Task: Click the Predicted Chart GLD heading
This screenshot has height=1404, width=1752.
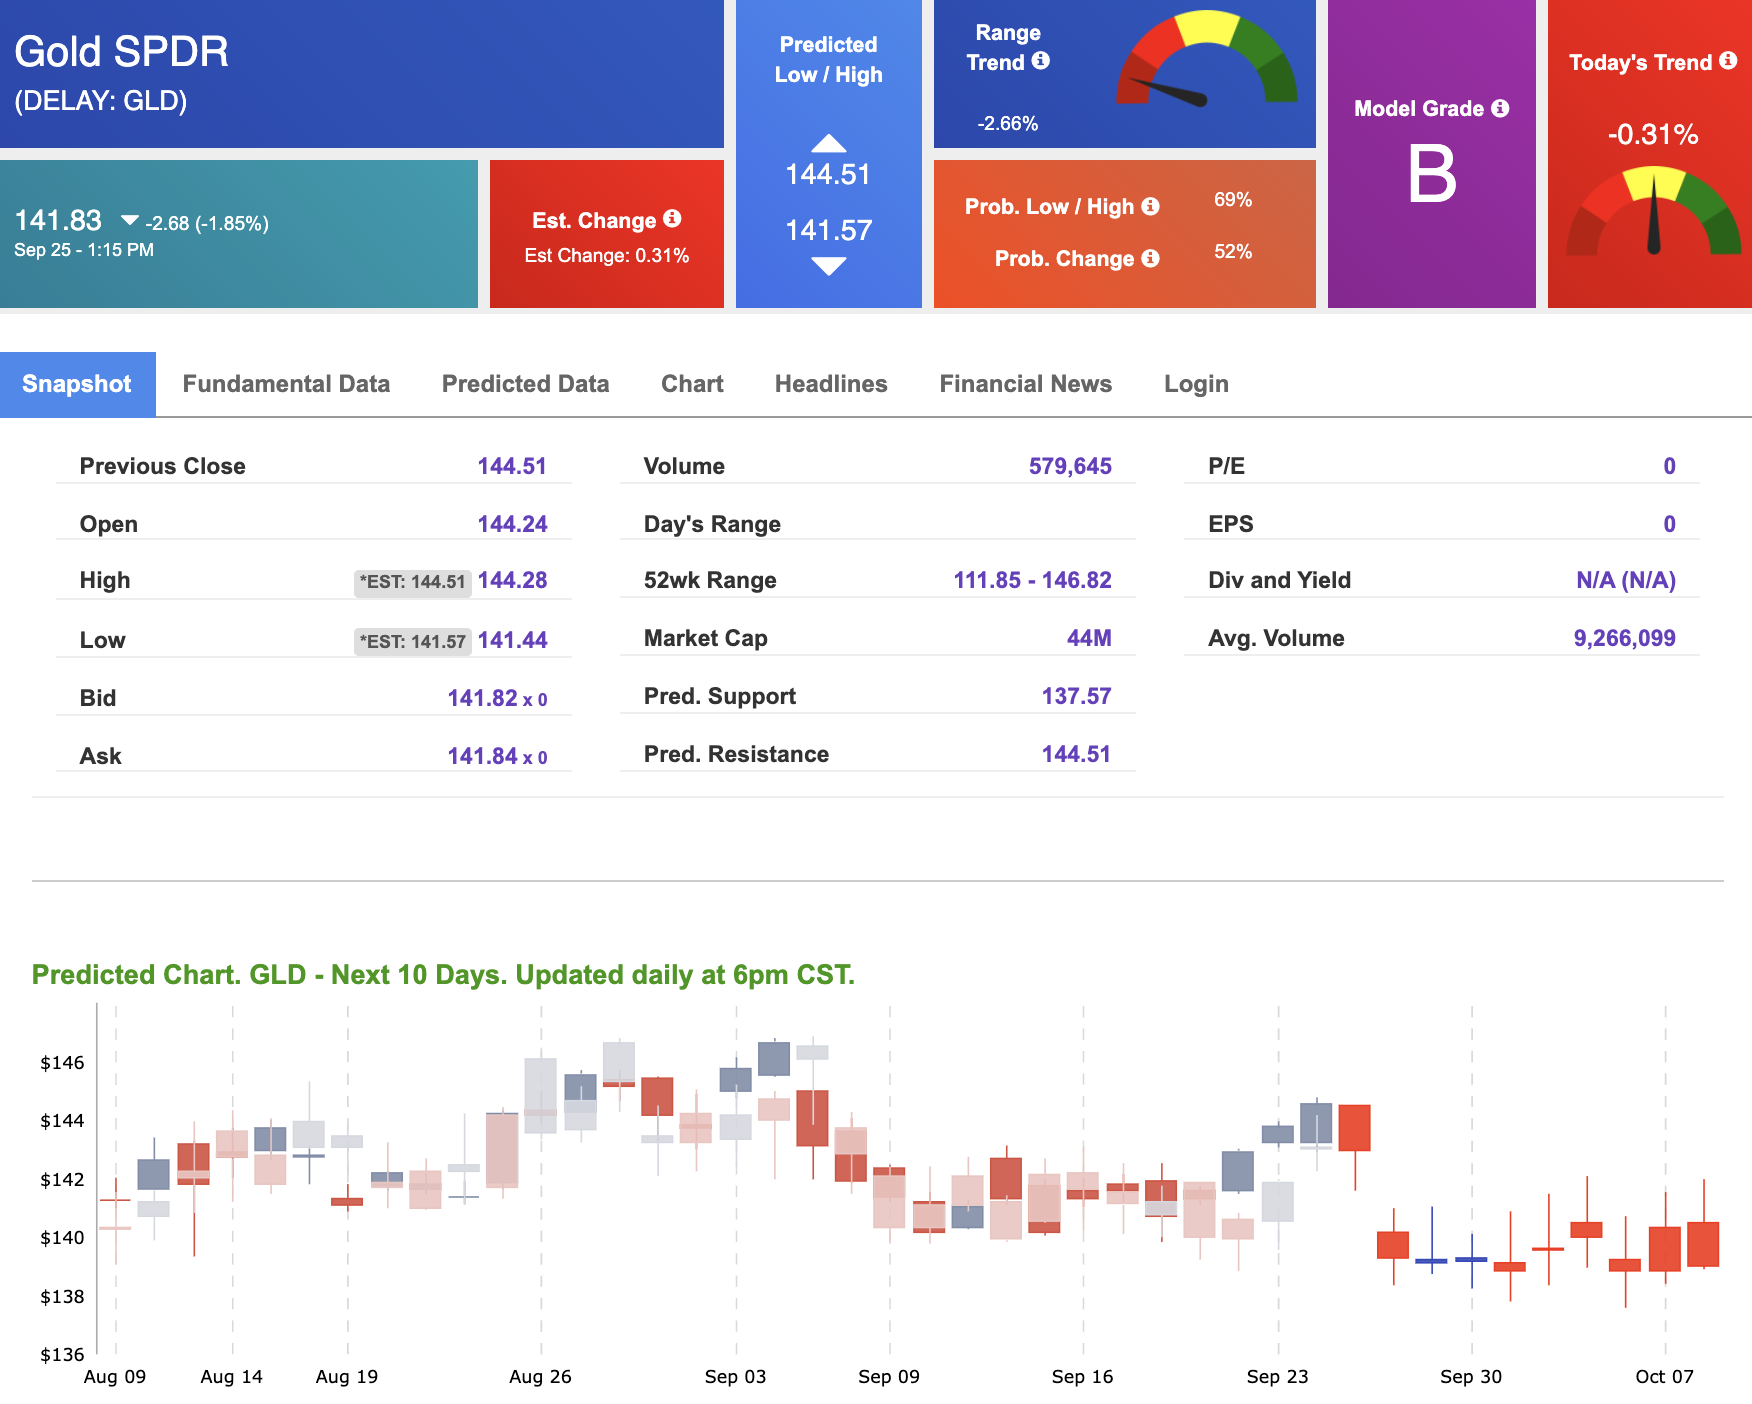Action: 443,975
